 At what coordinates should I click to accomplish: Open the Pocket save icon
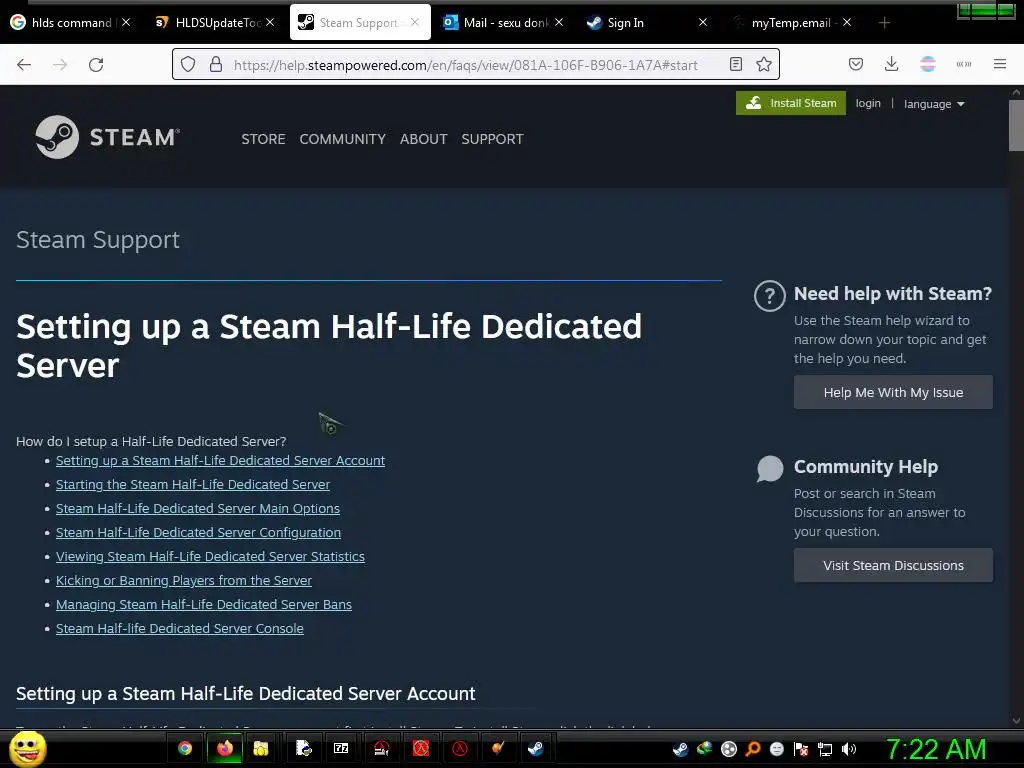[x=856, y=64]
